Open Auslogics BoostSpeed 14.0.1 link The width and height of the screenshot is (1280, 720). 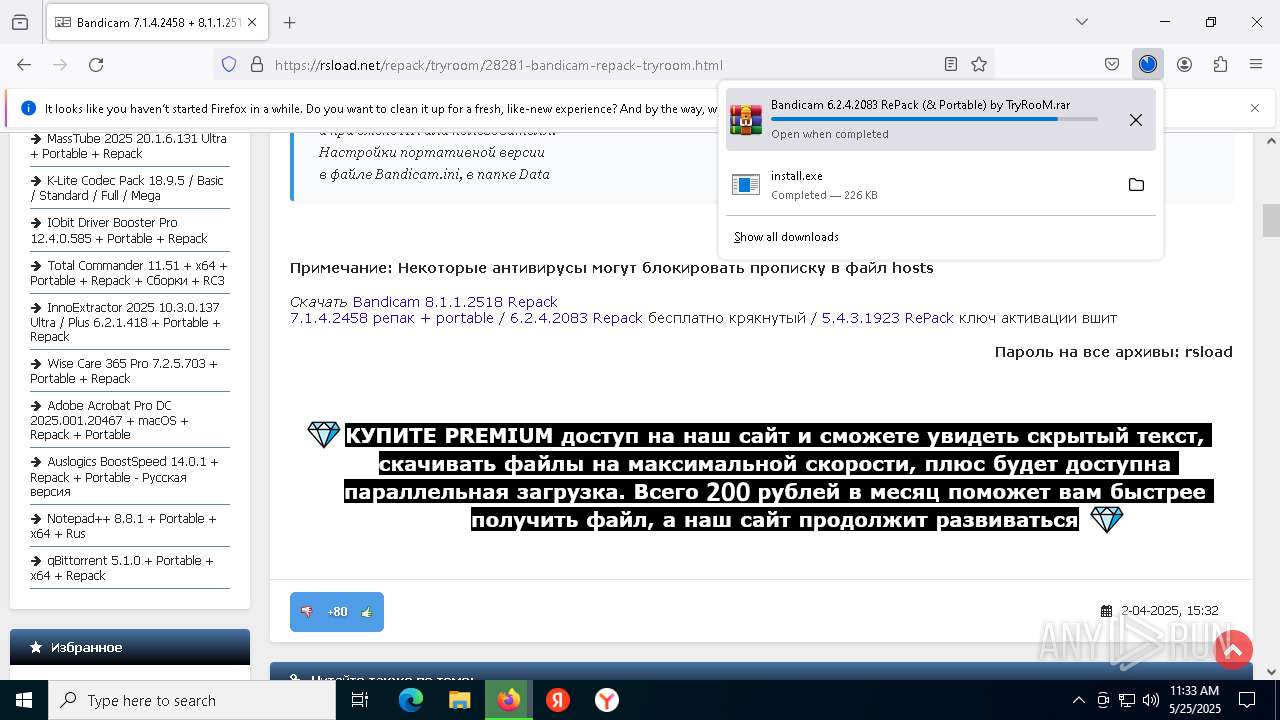(x=124, y=477)
